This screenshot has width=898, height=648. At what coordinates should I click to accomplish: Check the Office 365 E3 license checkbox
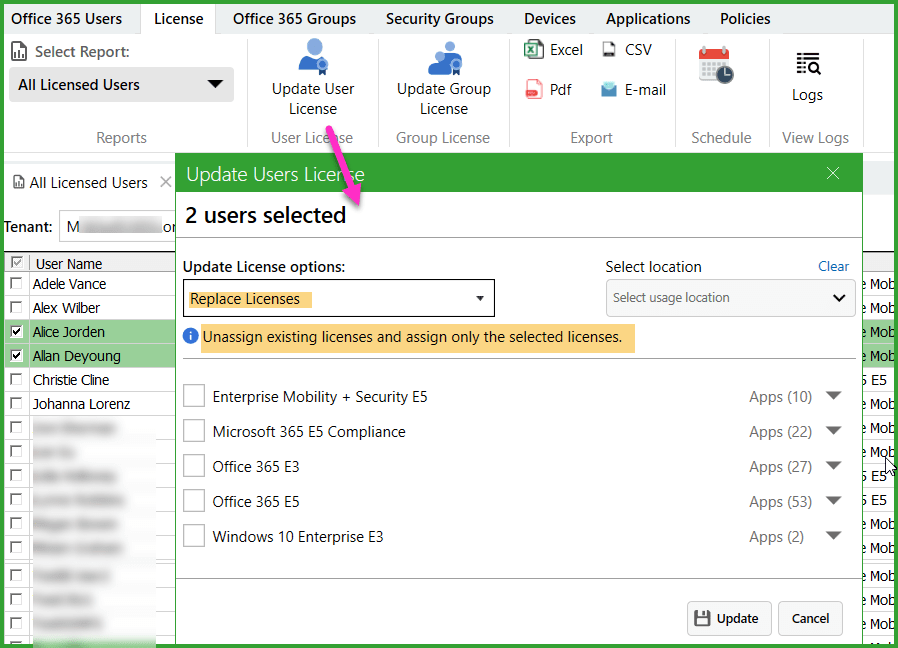pos(194,466)
